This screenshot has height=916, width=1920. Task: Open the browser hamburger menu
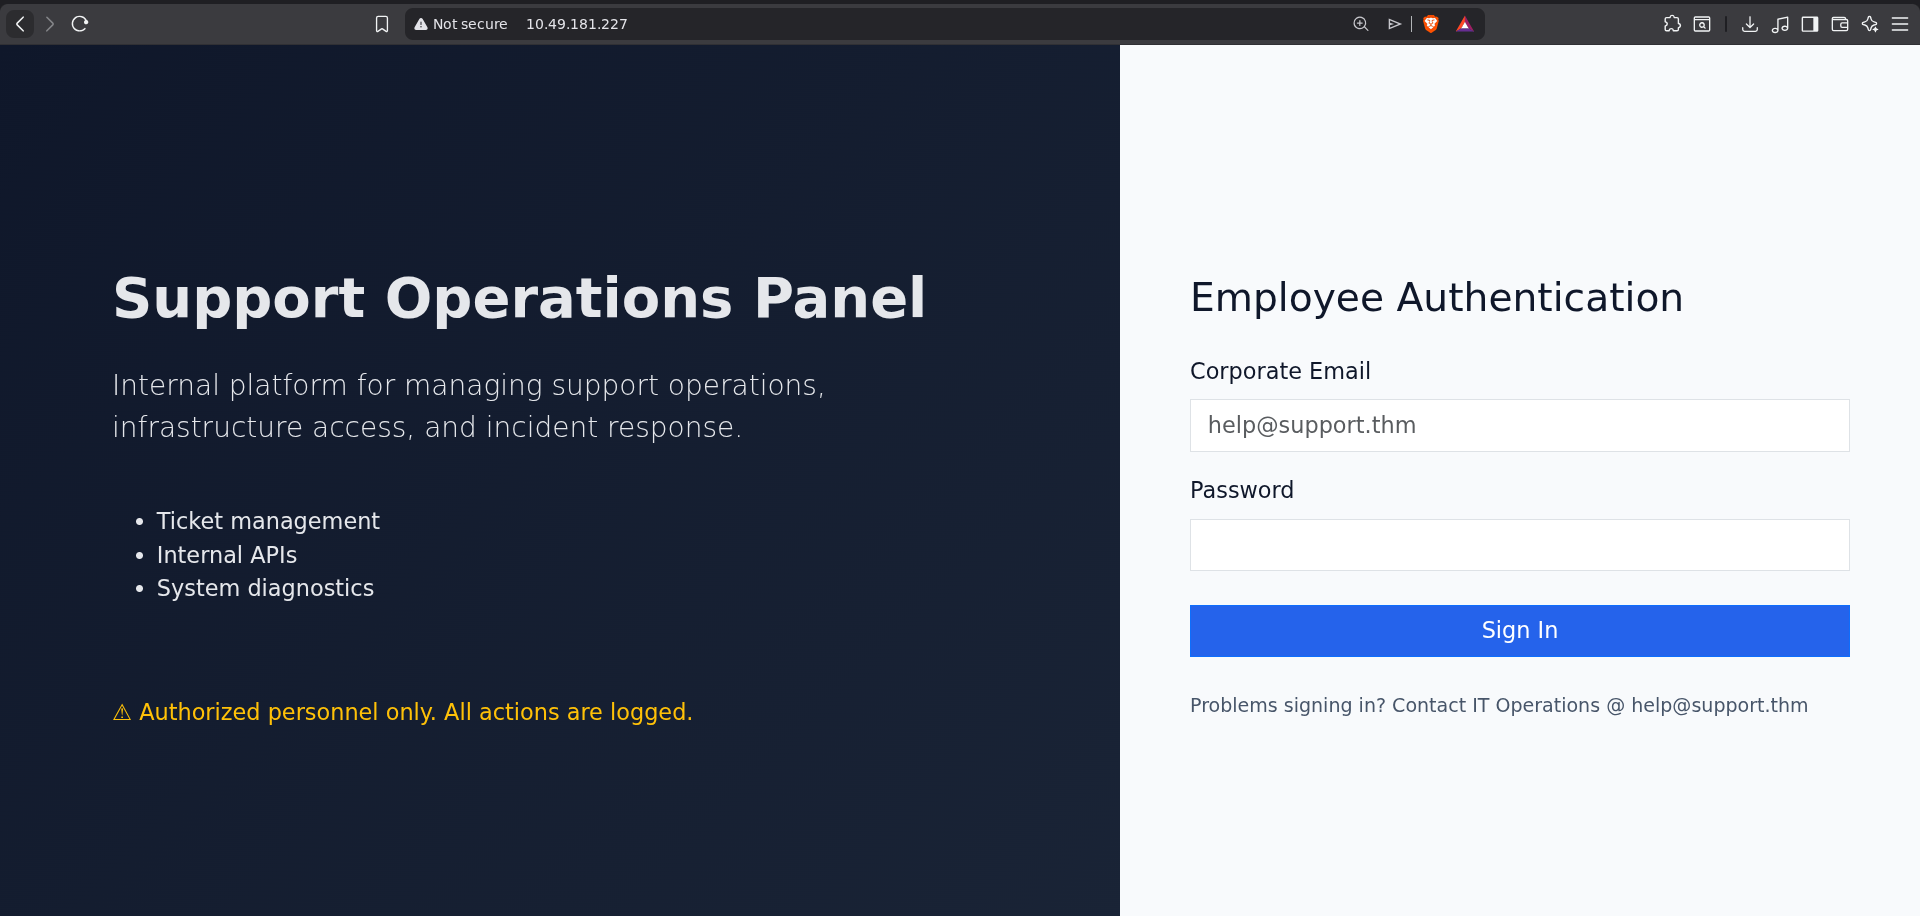coord(1900,24)
